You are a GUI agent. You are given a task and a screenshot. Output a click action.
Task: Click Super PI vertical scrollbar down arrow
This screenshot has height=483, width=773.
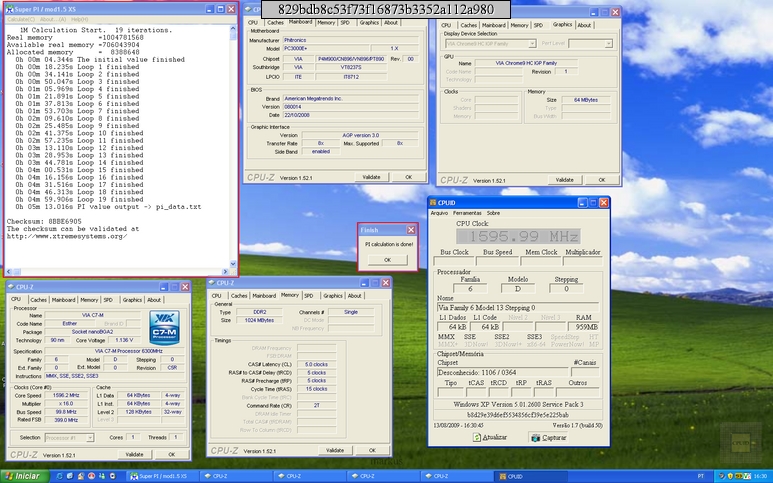click(233, 264)
